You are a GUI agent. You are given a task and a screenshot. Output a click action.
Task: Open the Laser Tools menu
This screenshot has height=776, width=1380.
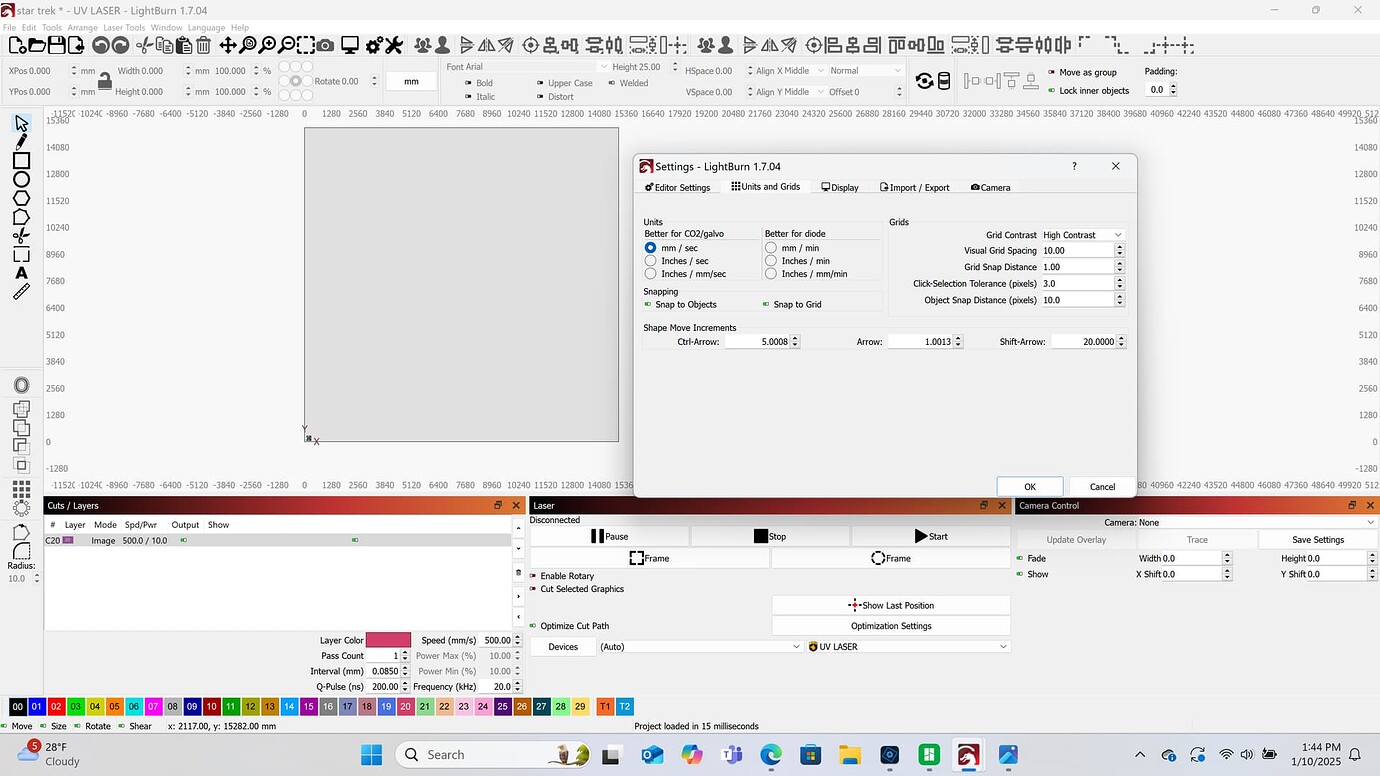(x=124, y=27)
